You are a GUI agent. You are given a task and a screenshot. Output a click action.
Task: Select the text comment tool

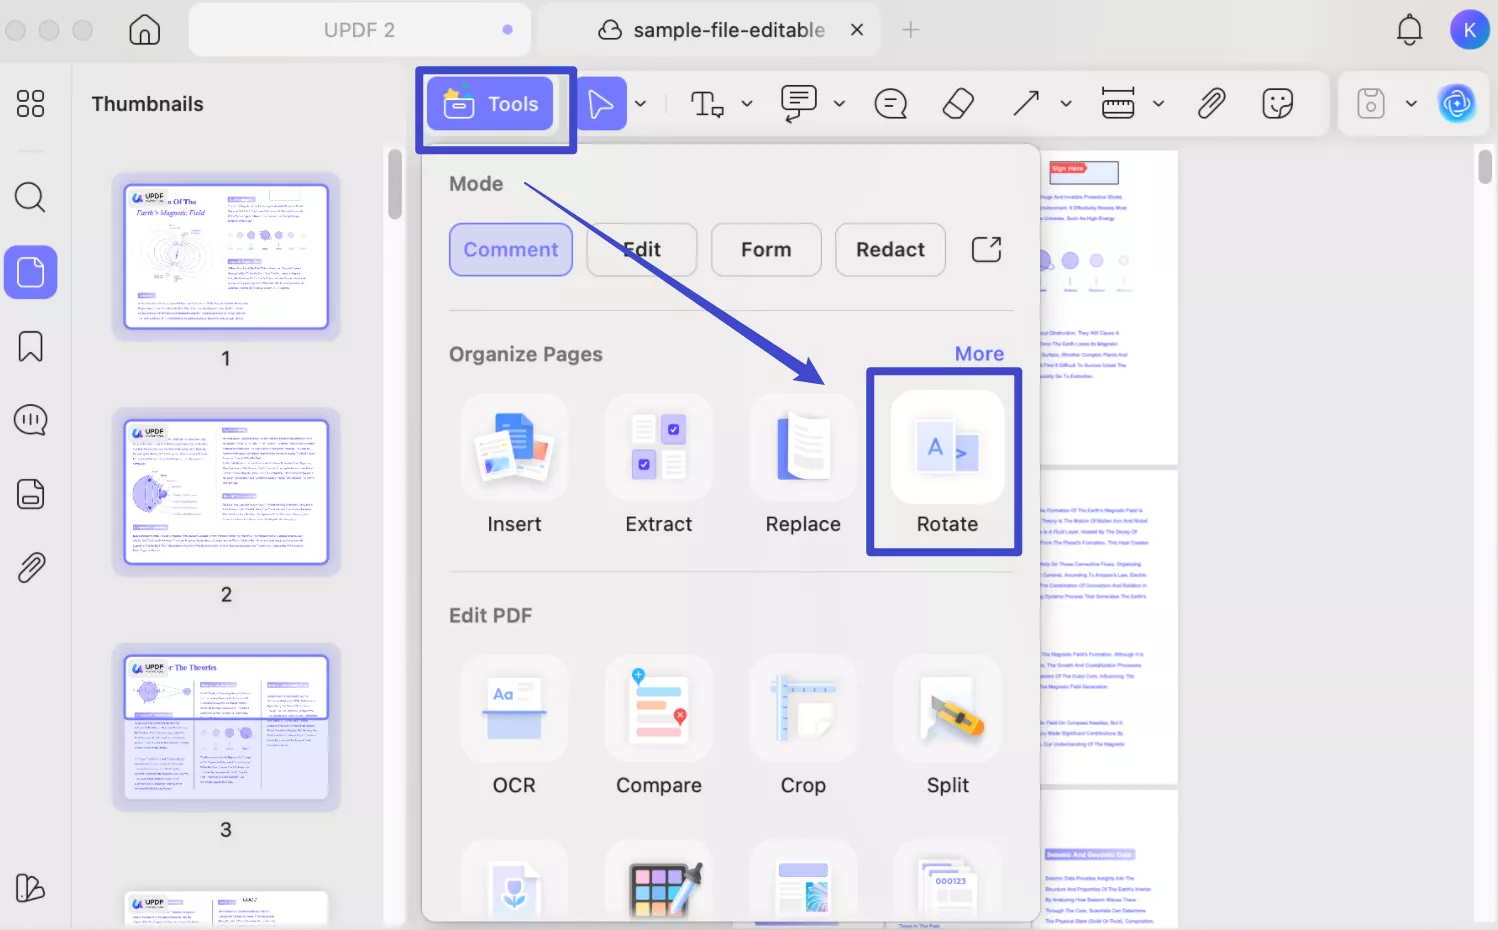click(707, 103)
